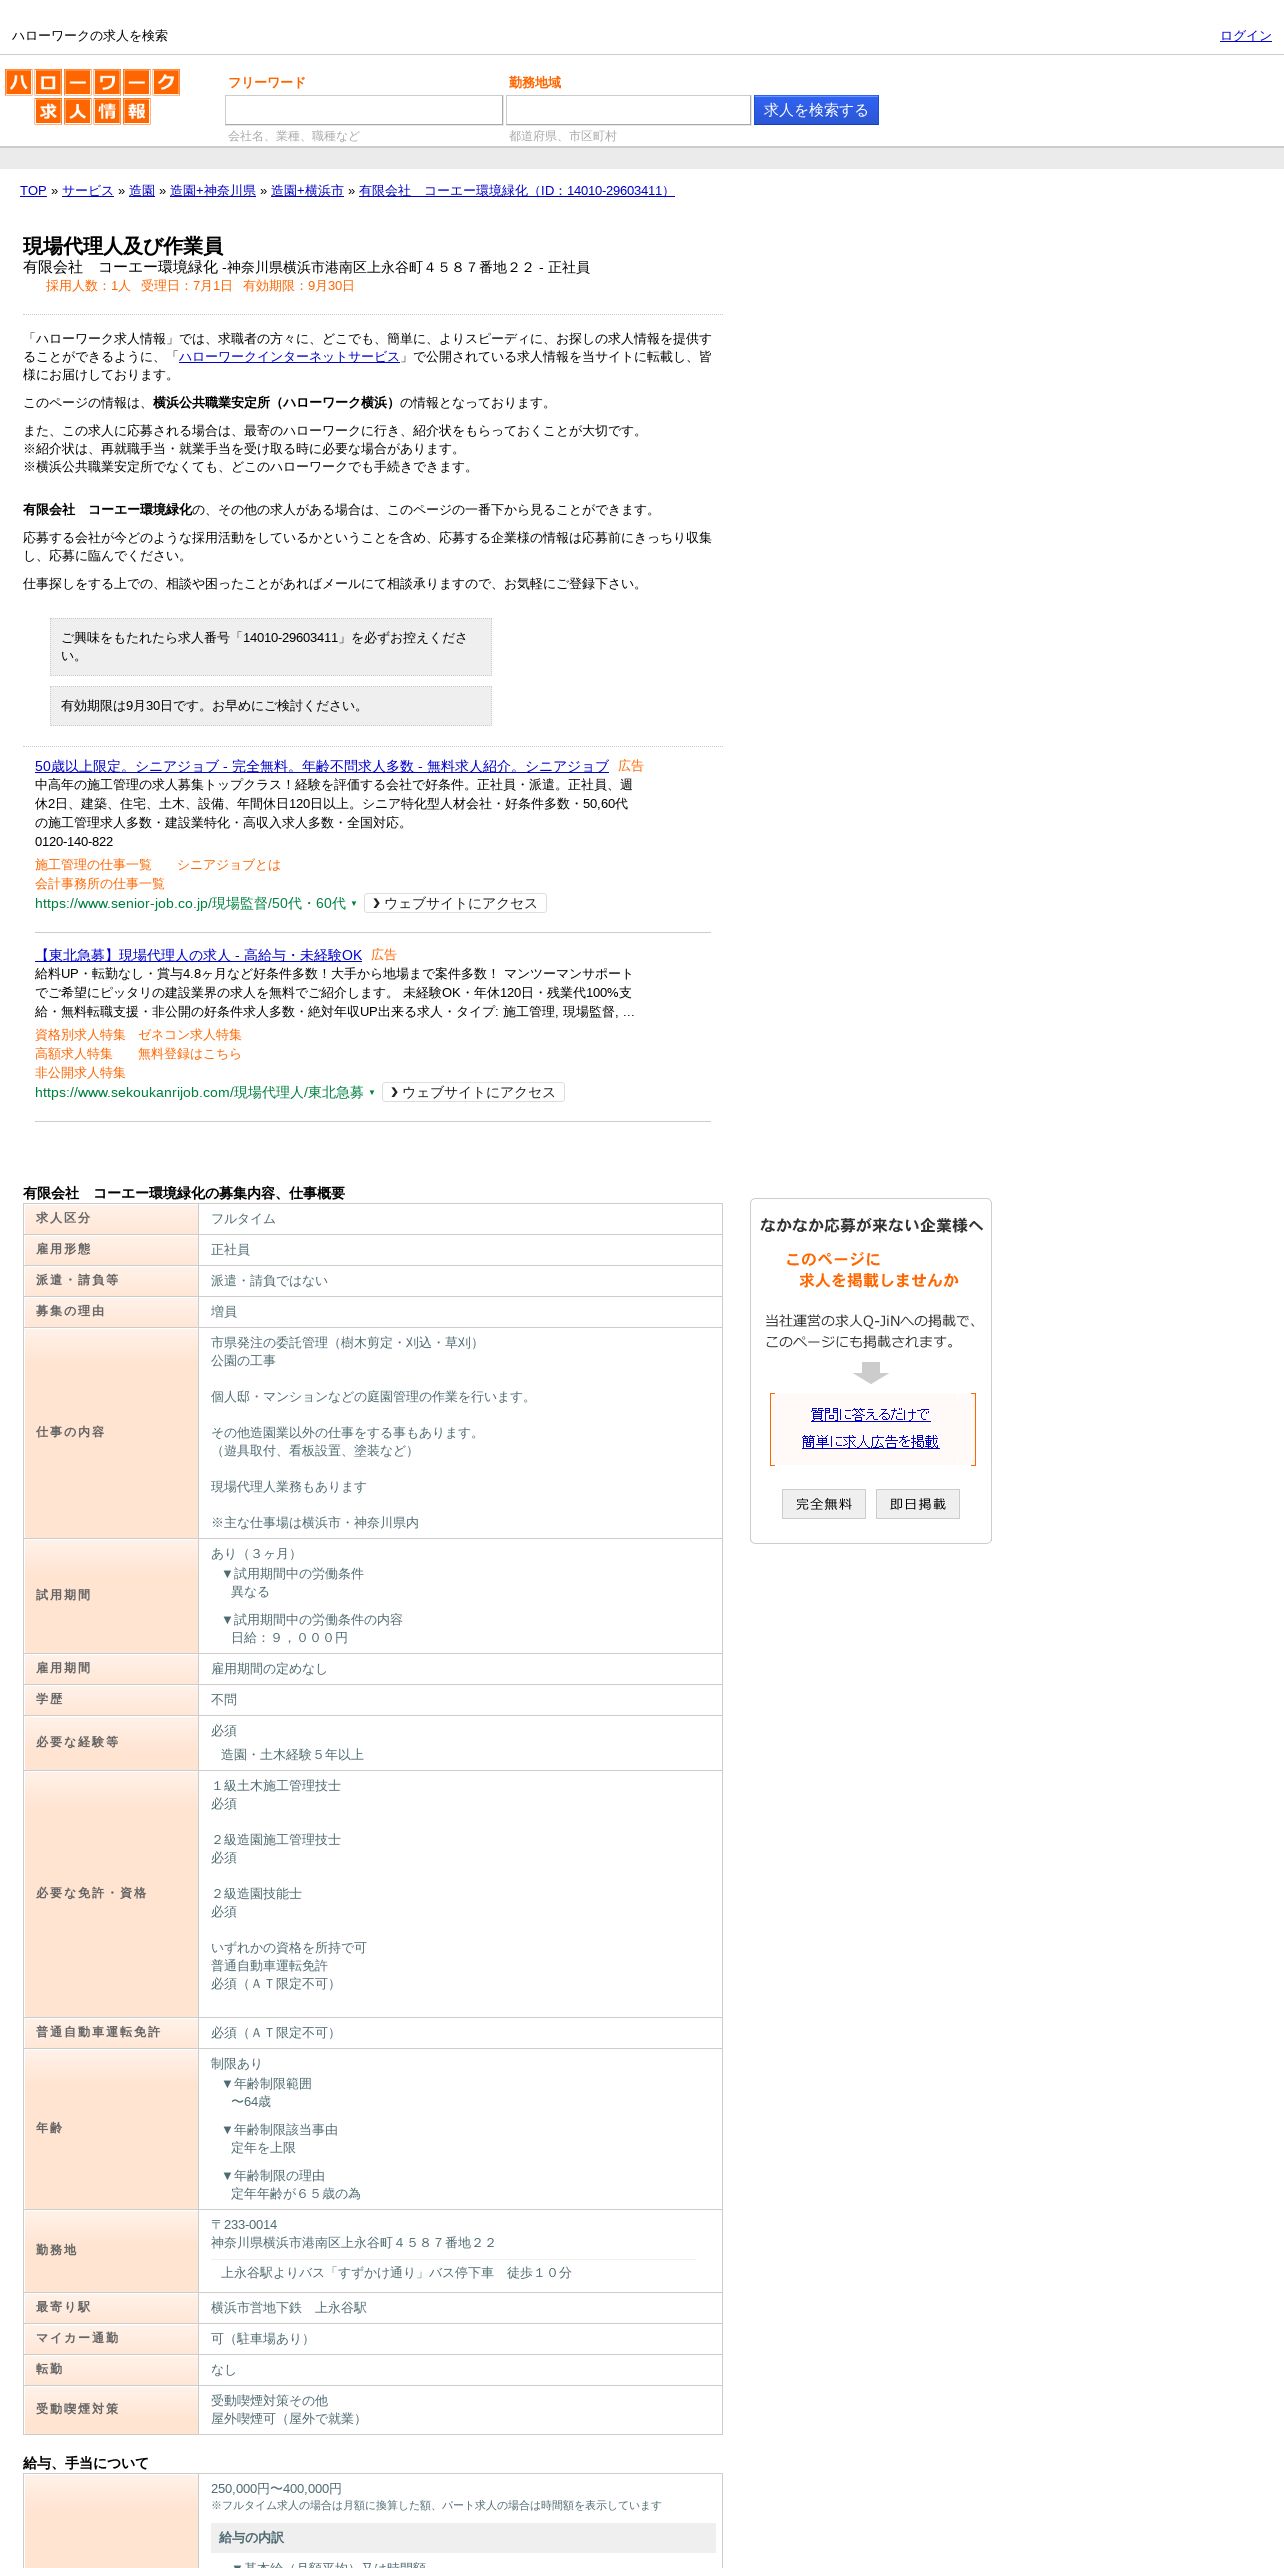Viewport: 1284px width, 2568px height.
Task: Open ハローワークインターネットサービス link
Action: [x=289, y=357]
